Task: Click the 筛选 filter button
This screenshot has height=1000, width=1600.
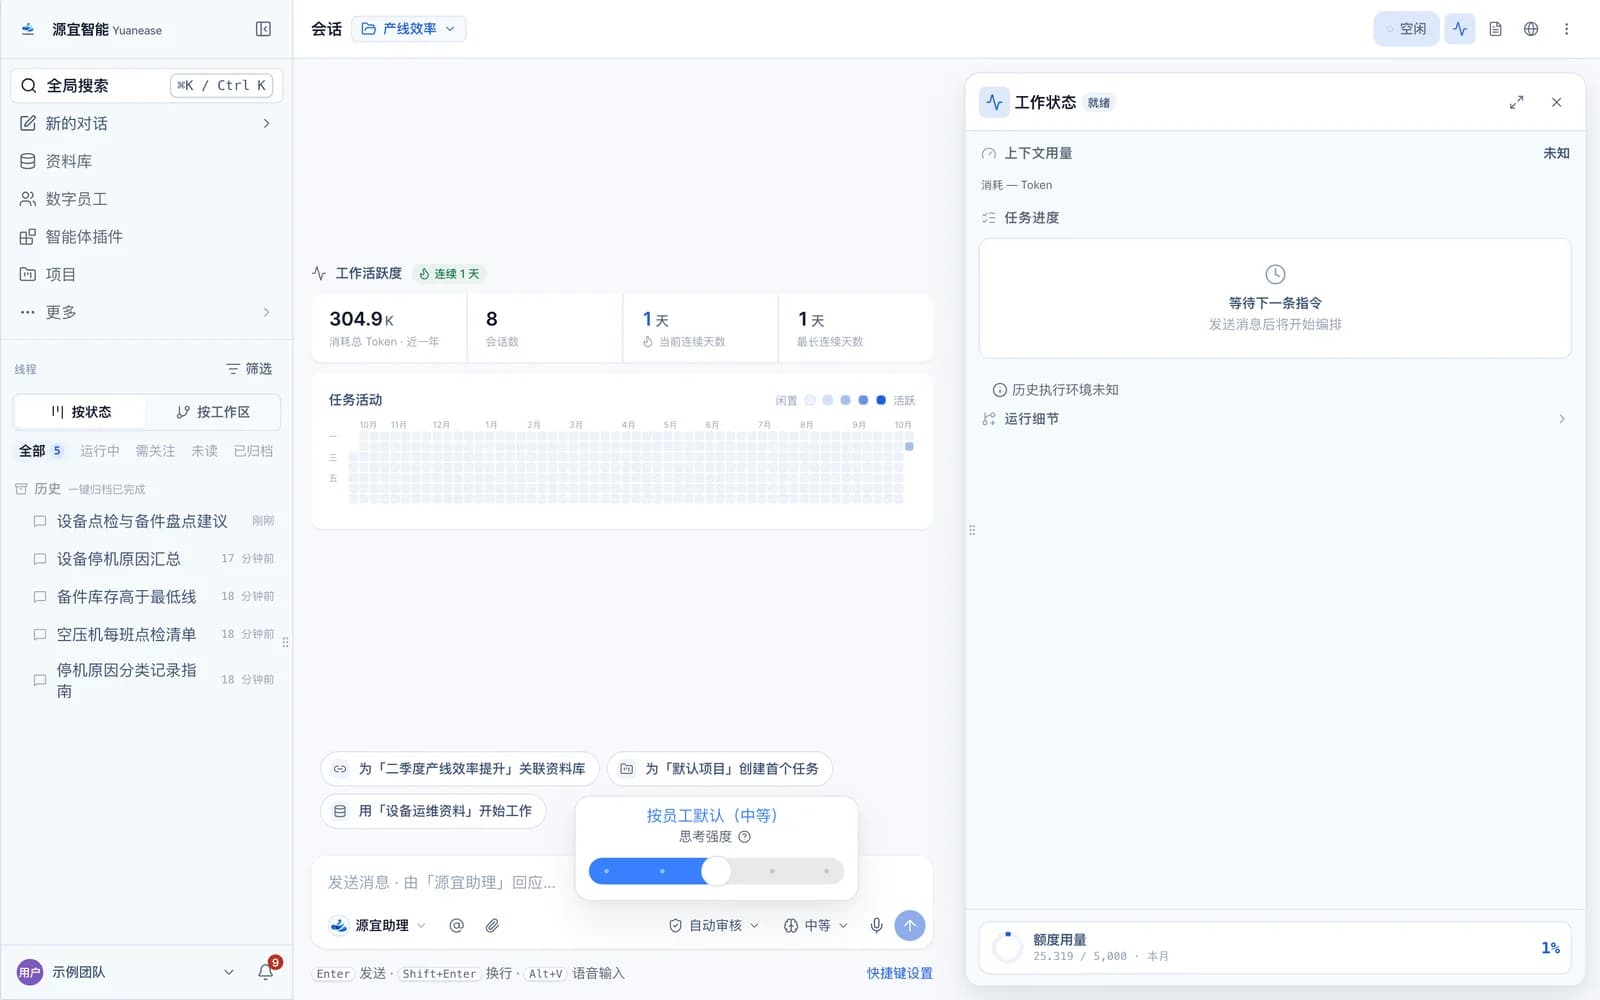Action: point(249,369)
